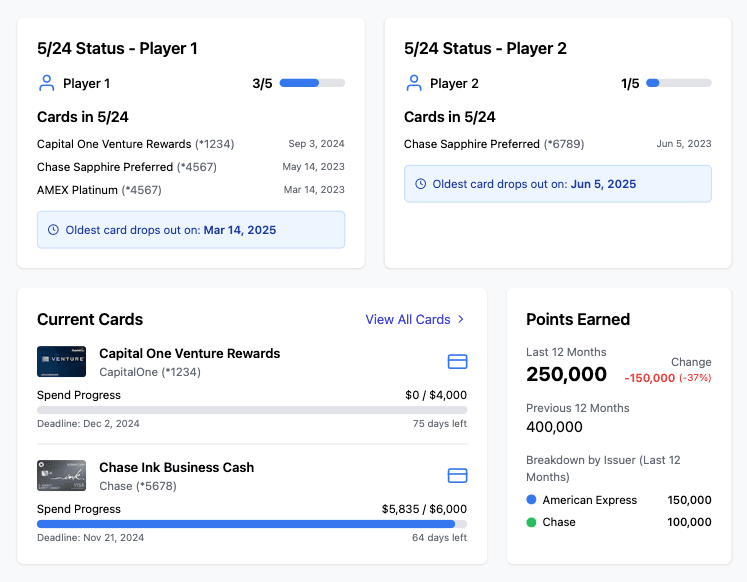The height and width of the screenshot is (582, 747).
Task: Click the 5/24 Status - Player 1 heading
Action: tap(117, 48)
